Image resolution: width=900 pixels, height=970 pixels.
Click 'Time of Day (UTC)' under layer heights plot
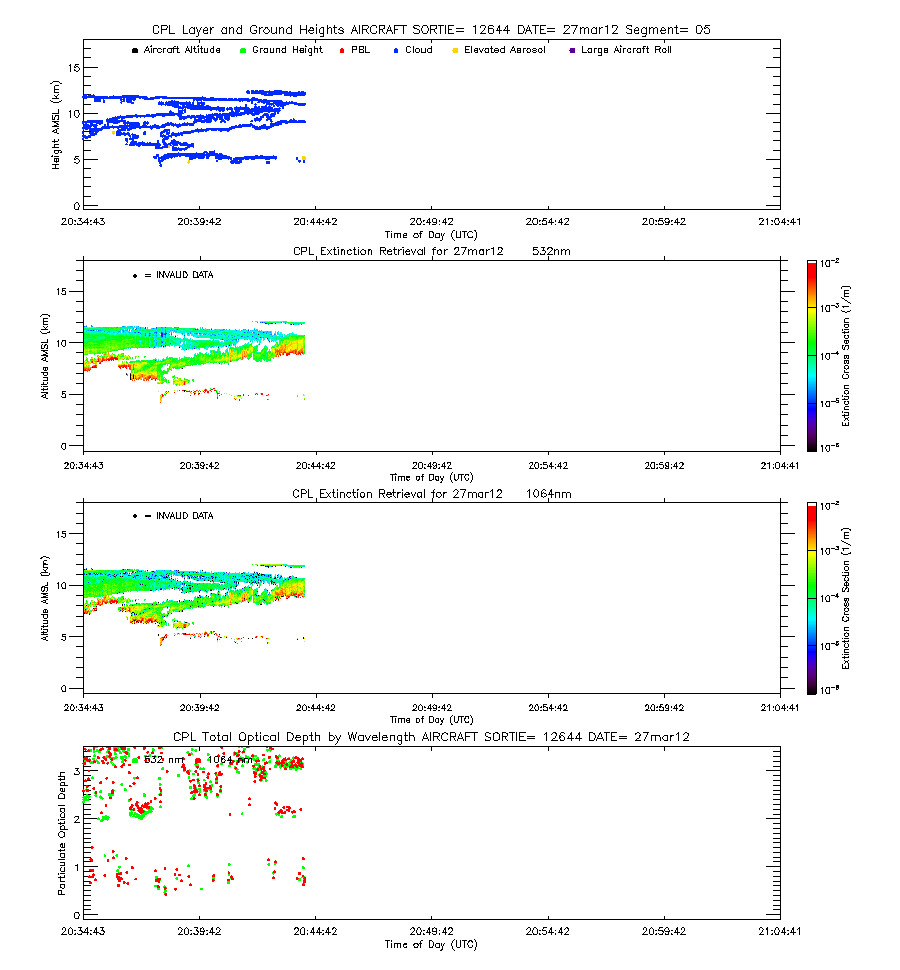click(x=431, y=234)
